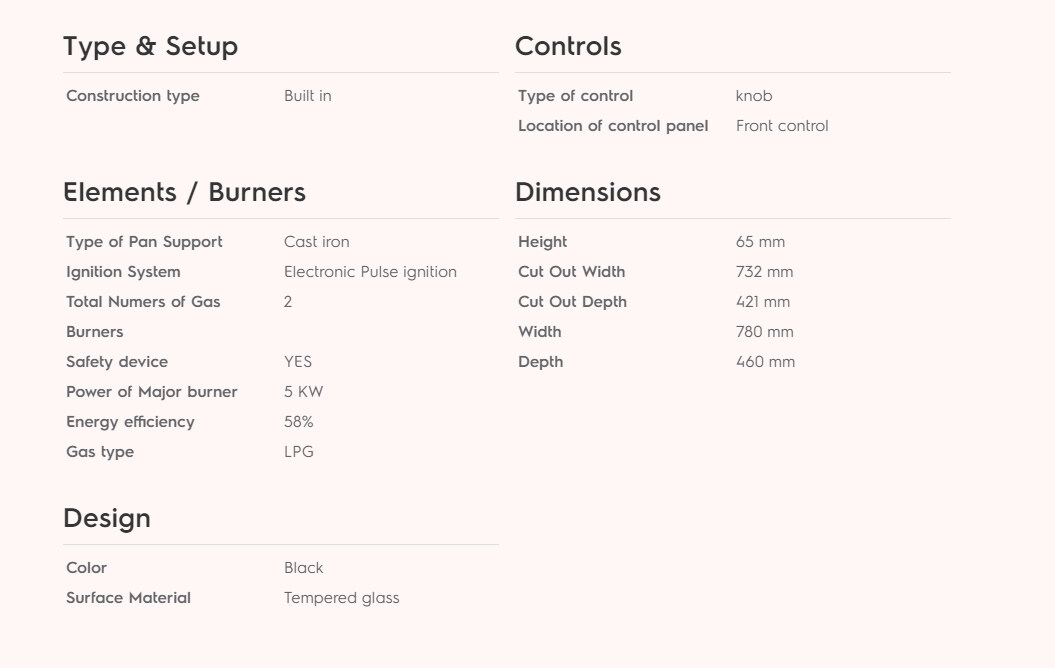
Task: Select the Safety device label
Action: click(x=117, y=362)
